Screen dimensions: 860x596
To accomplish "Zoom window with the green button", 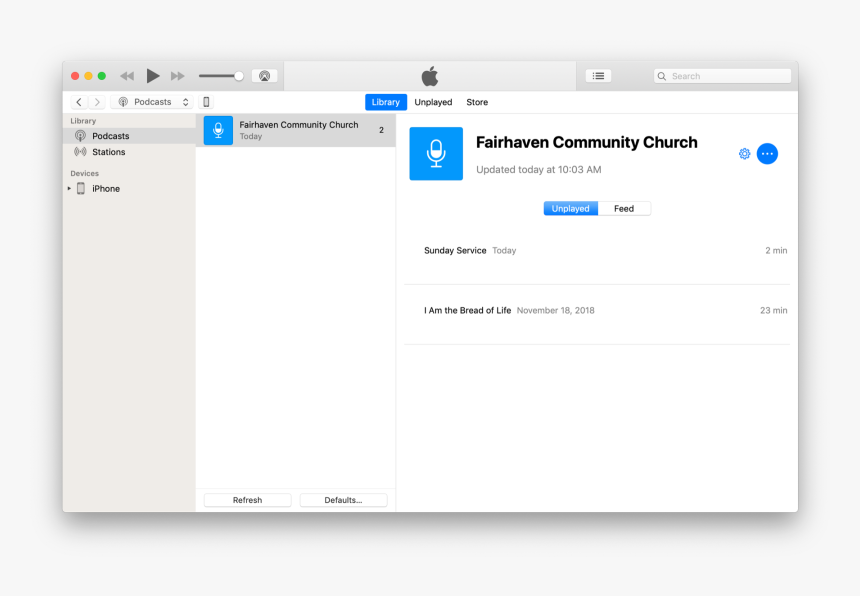I will [101, 76].
